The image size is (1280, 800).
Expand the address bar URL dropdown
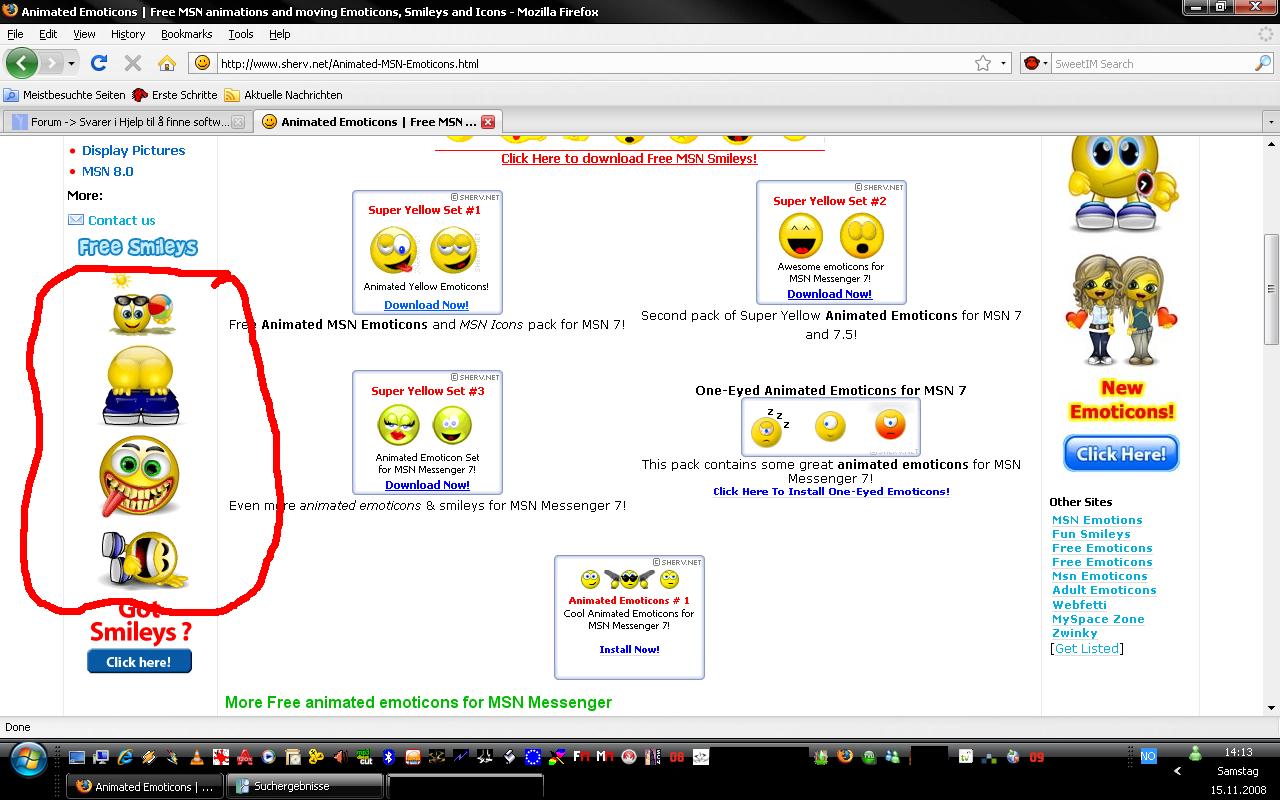[1004, 63]
